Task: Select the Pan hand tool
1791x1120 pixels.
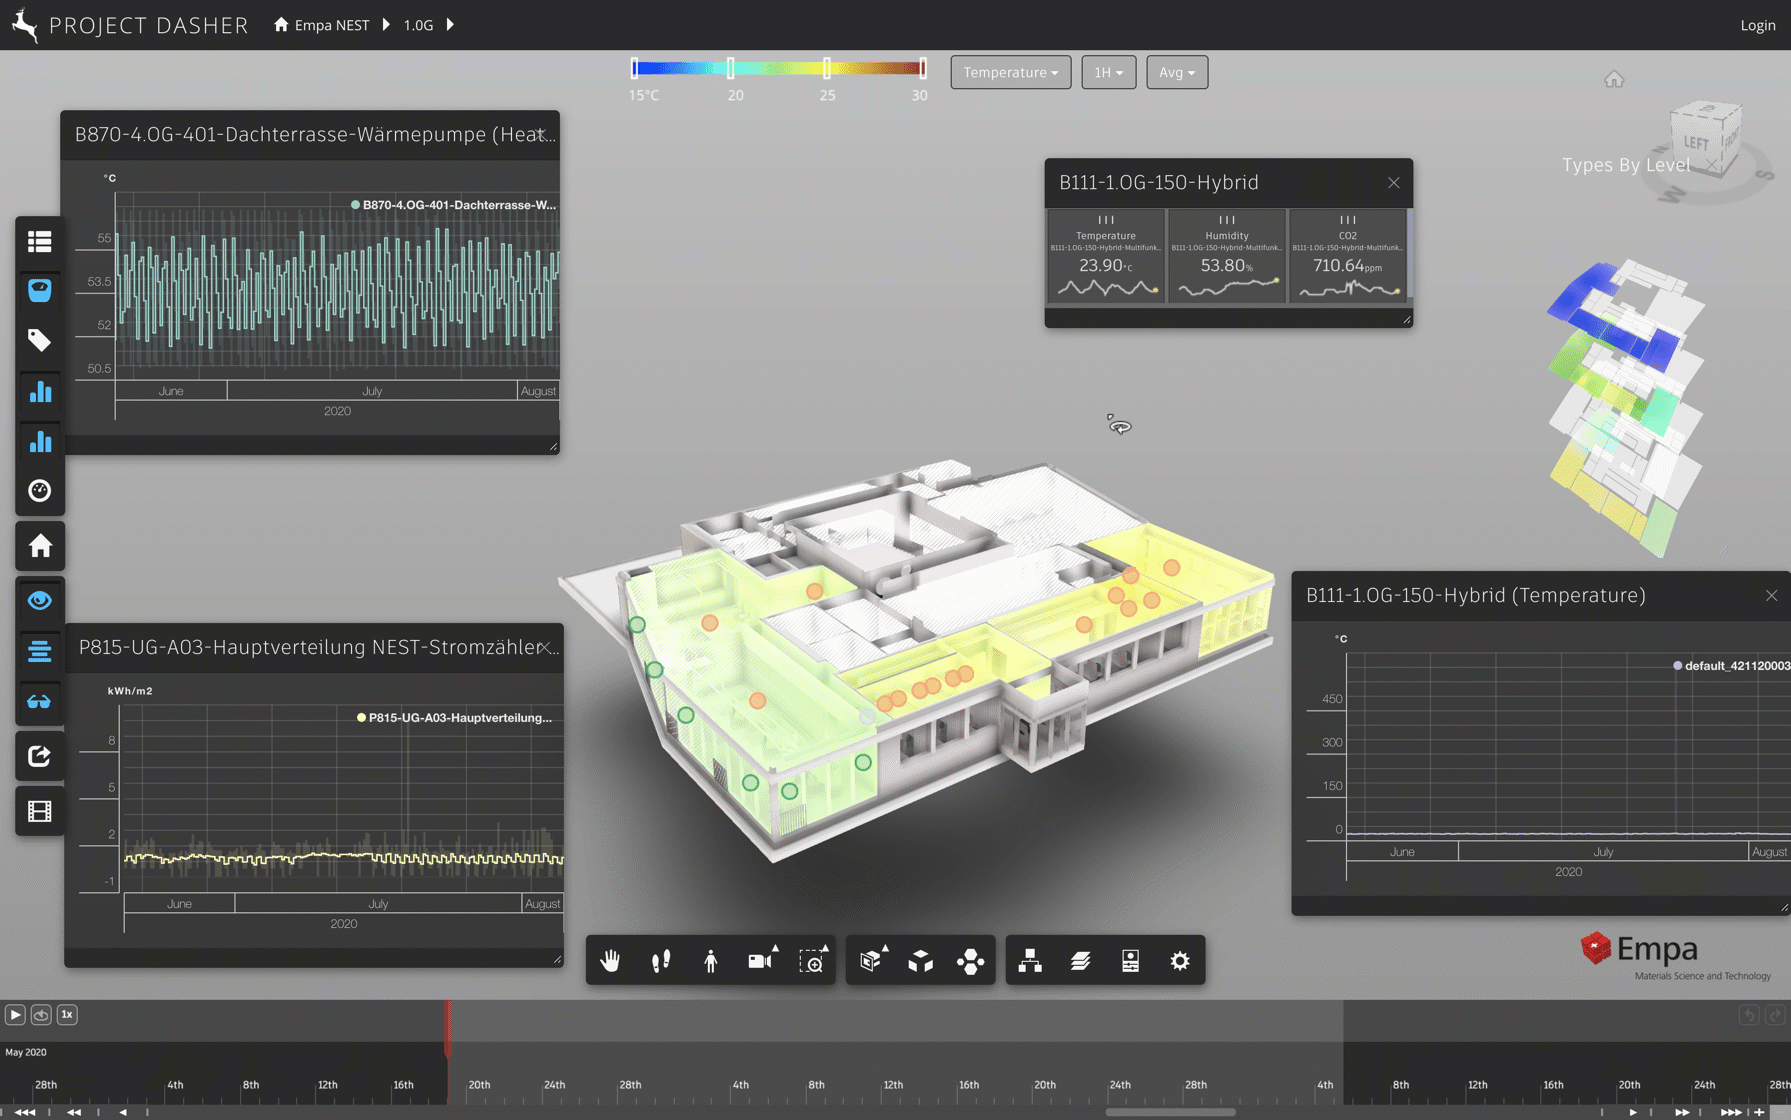Action: pyautogui.click(x=610, y=961)
